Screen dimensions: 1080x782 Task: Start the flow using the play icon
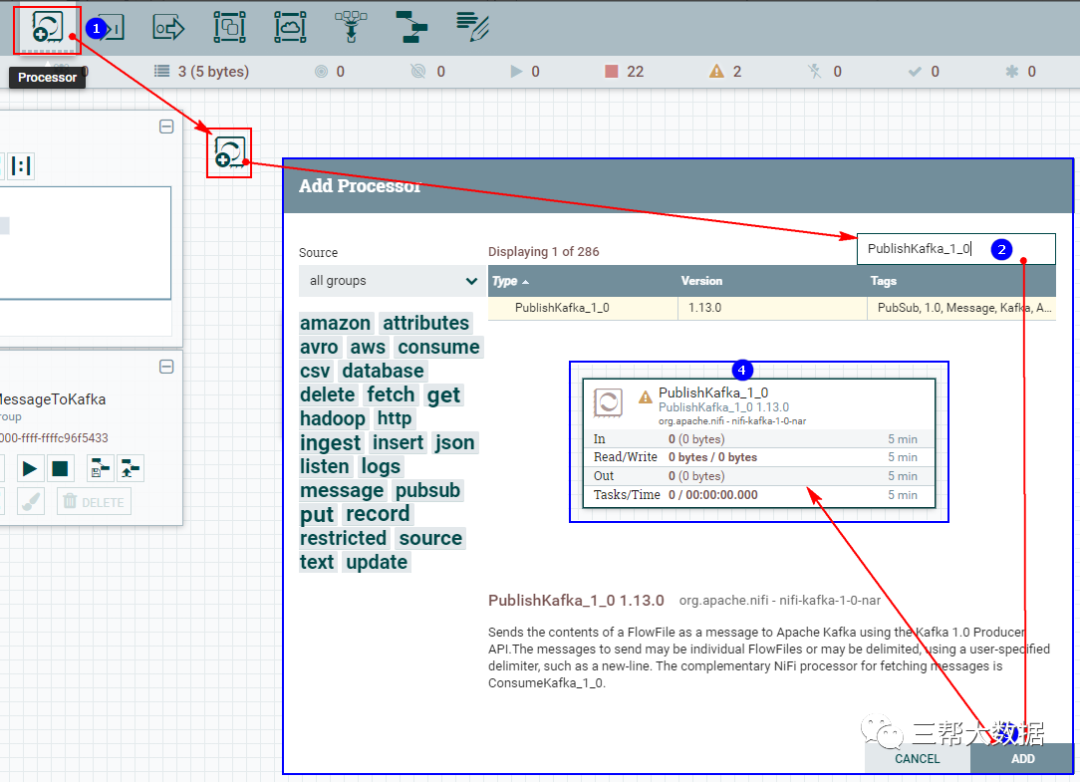point(30,468)
